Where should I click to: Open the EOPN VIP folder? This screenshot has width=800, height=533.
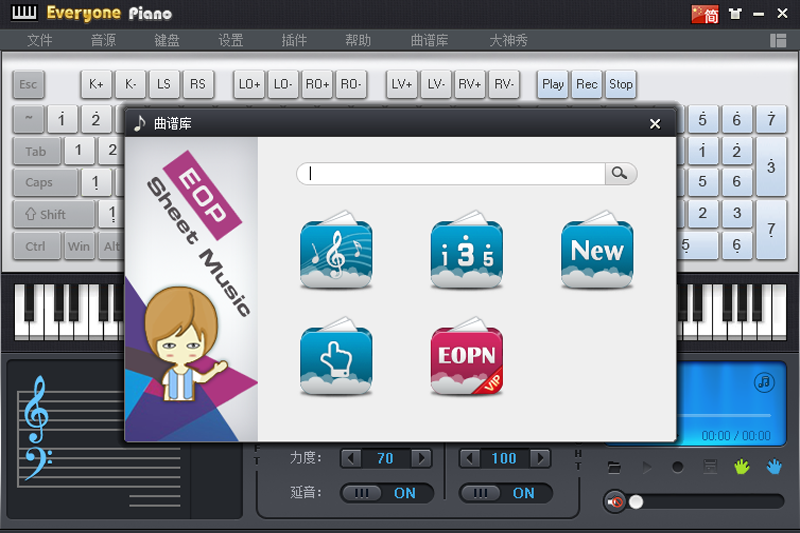[x=466, y=357]
